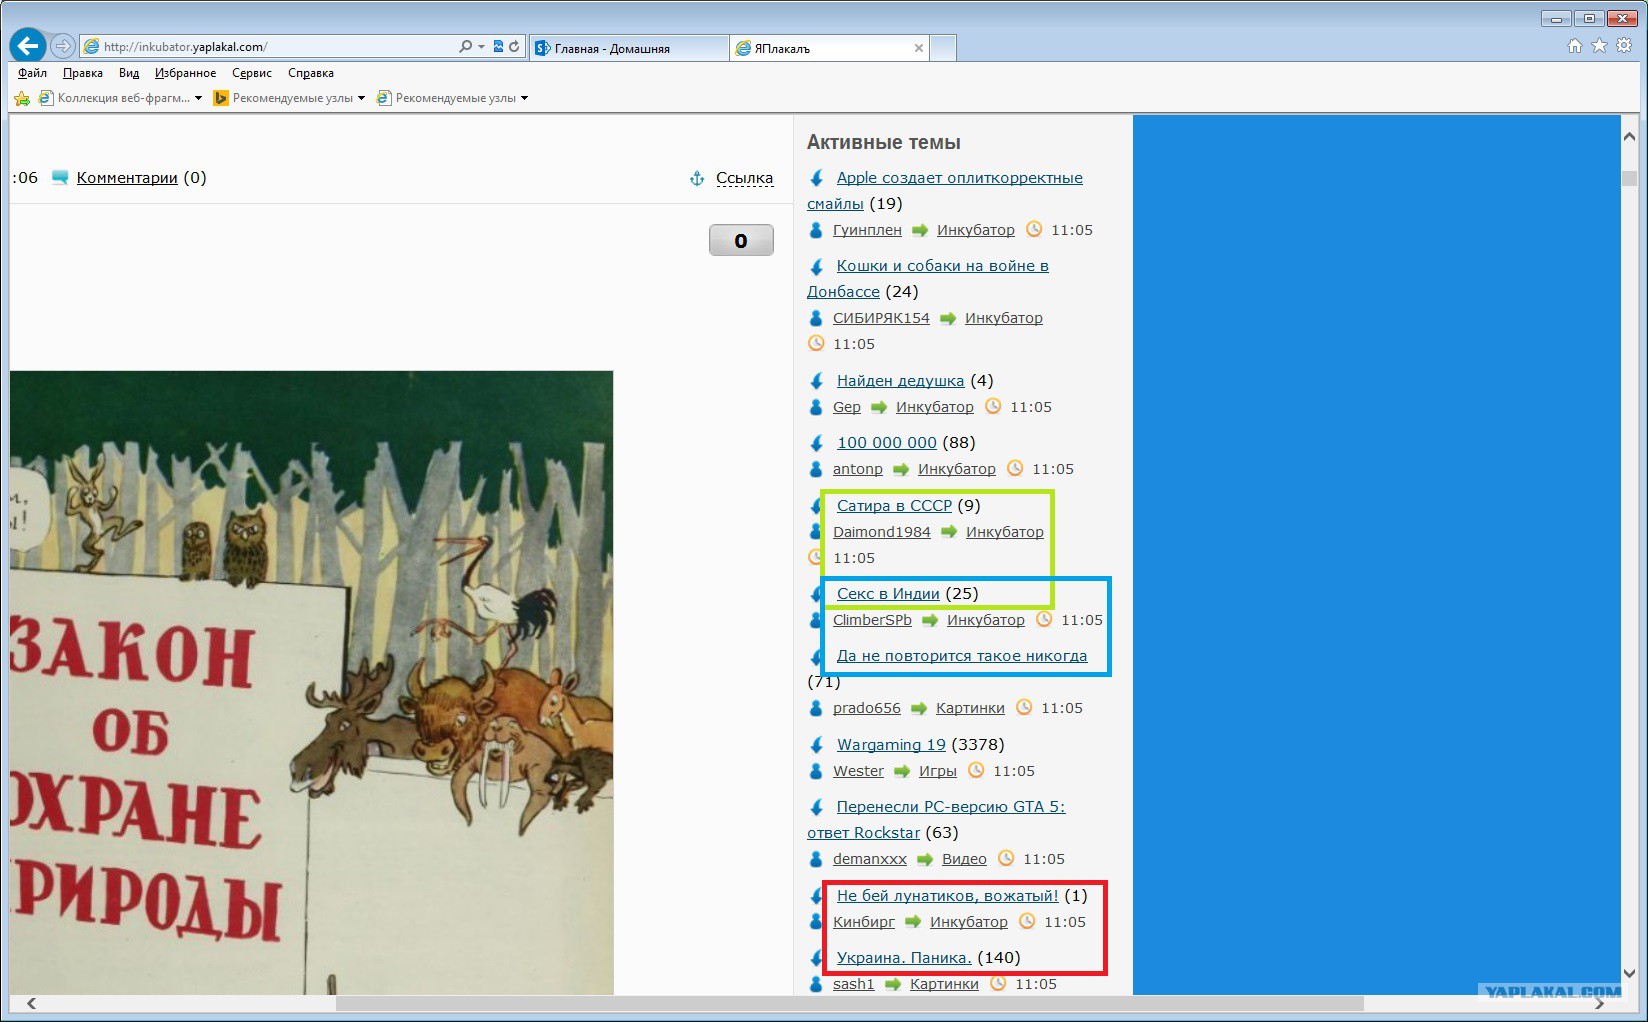Close the ЯПлакалъ tab
1648x1022 pixels.
pos(919,48)
